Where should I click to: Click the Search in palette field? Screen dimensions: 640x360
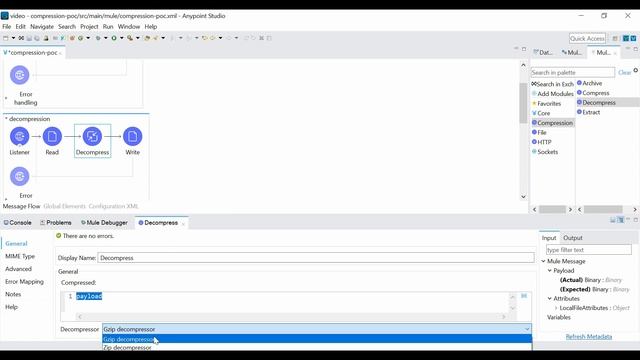click(x=573, y=73)
